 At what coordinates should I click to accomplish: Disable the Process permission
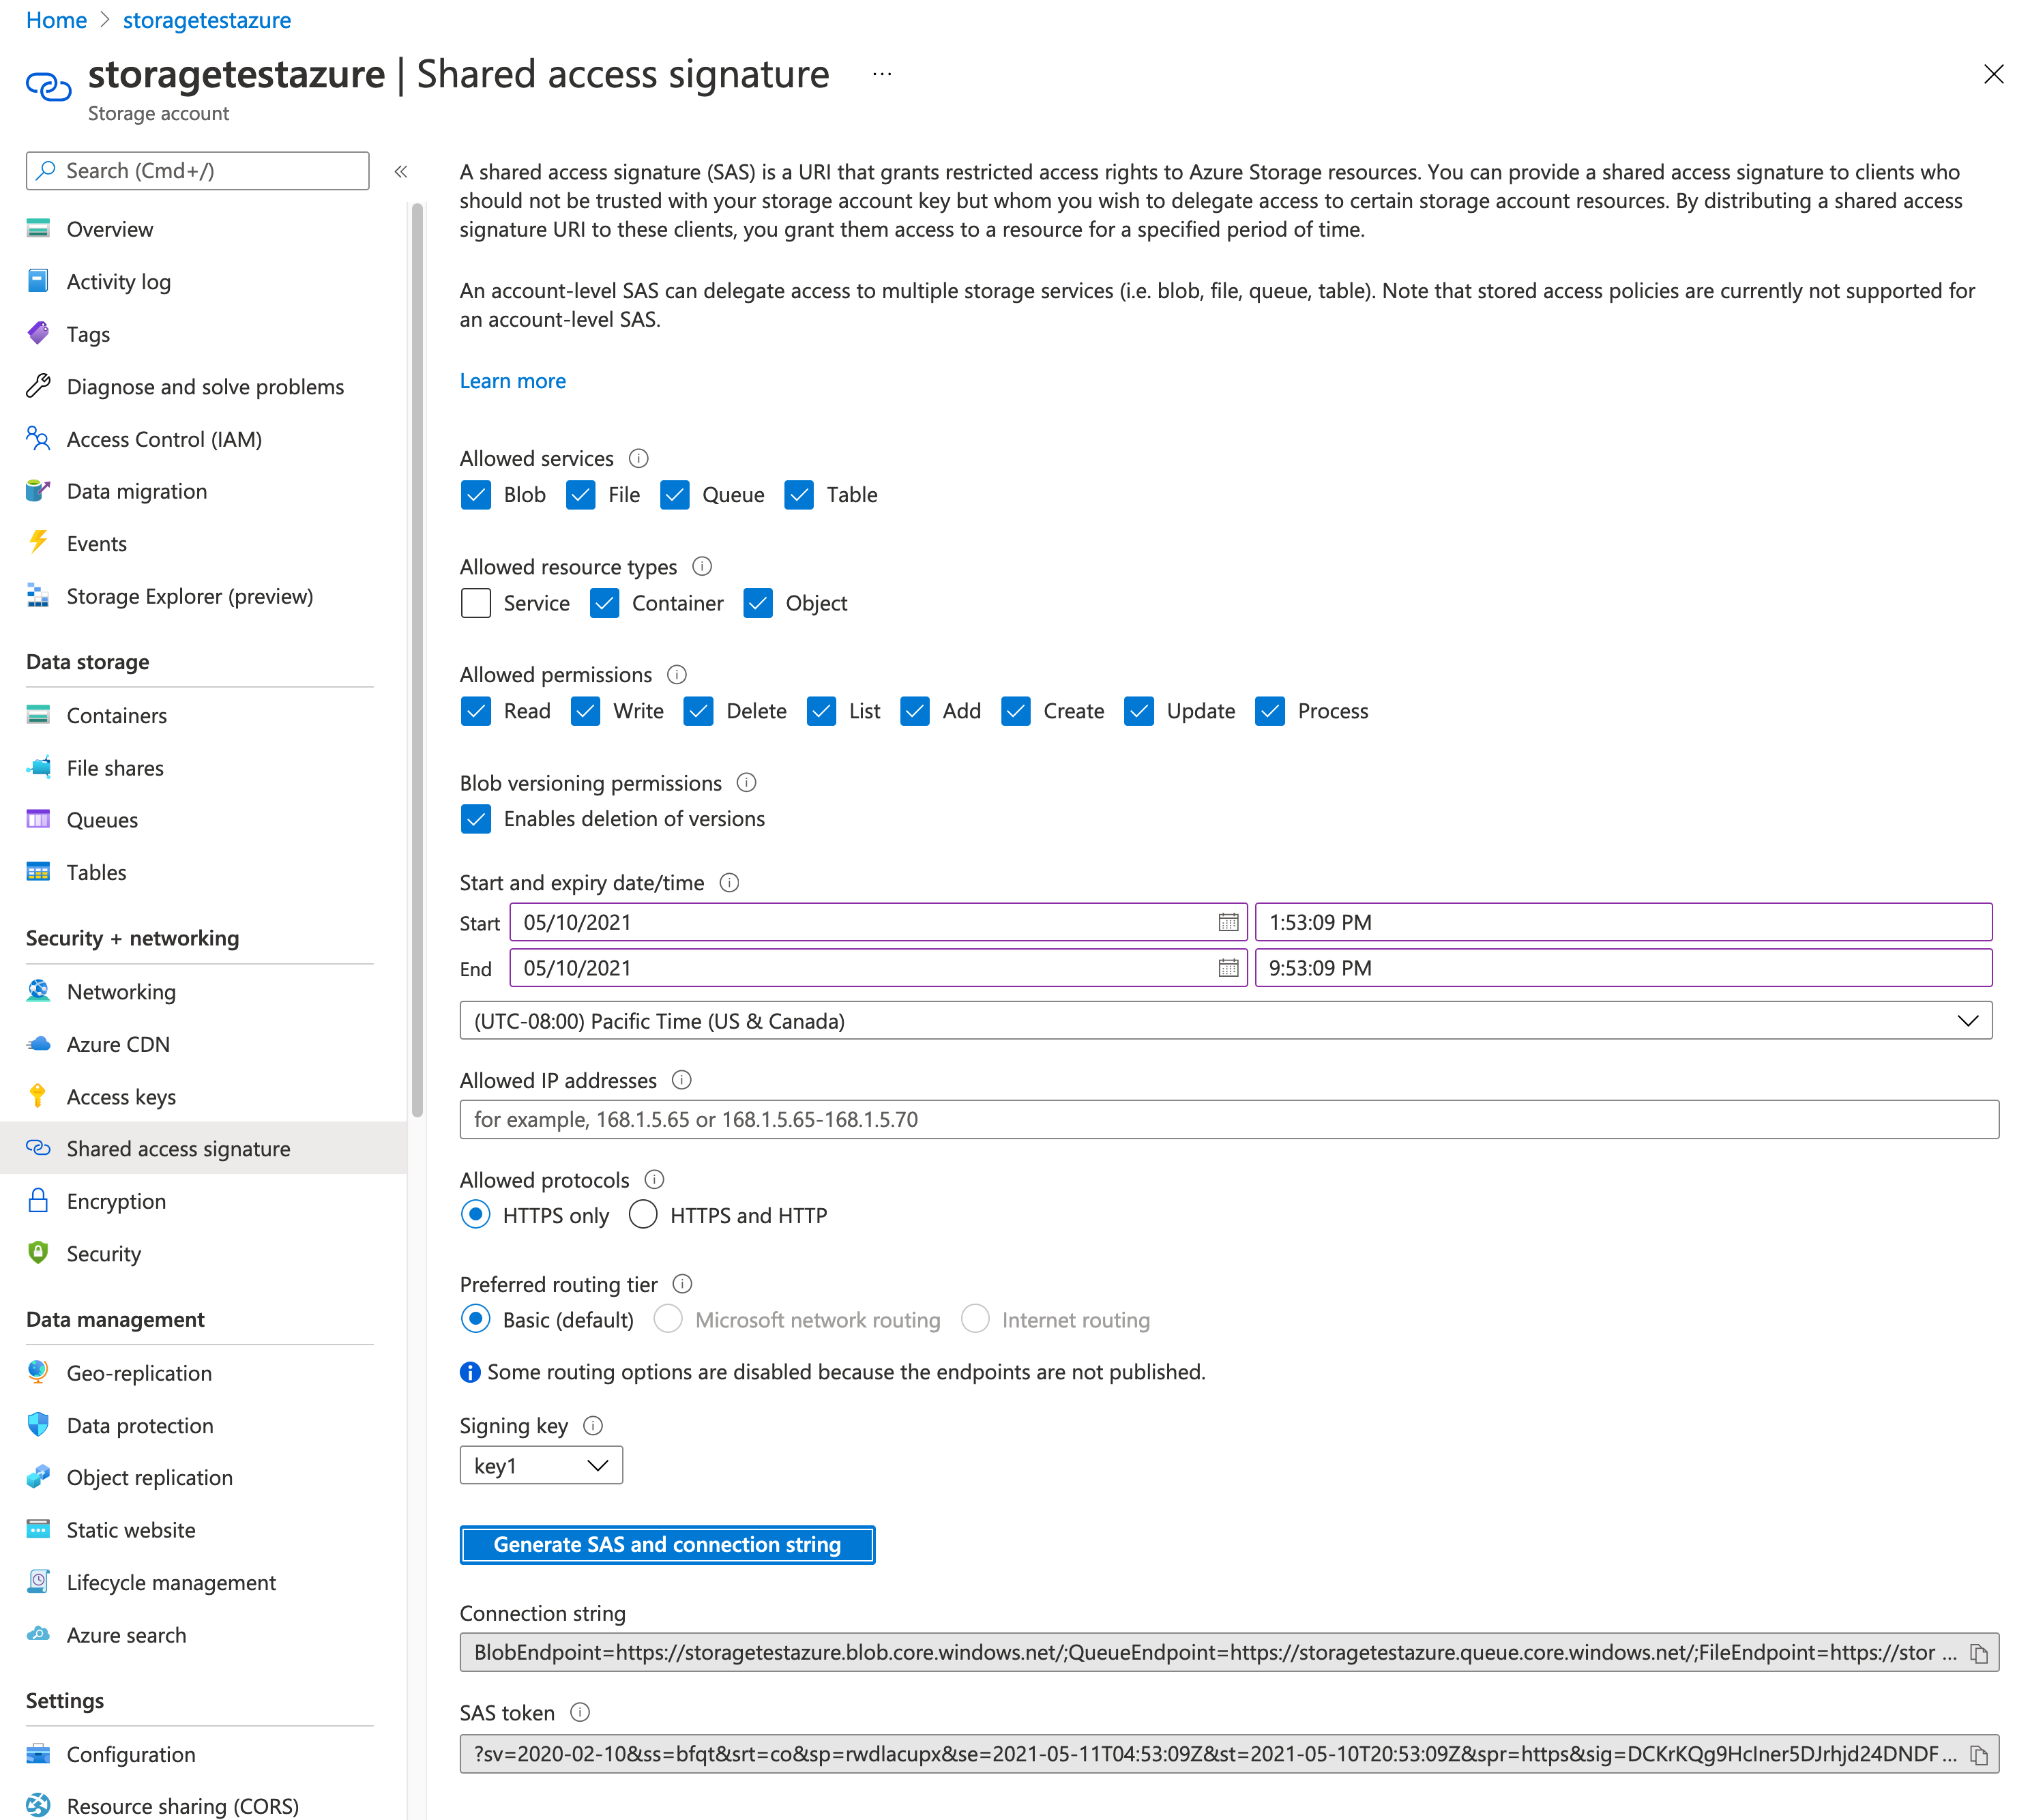point(1270,711)
